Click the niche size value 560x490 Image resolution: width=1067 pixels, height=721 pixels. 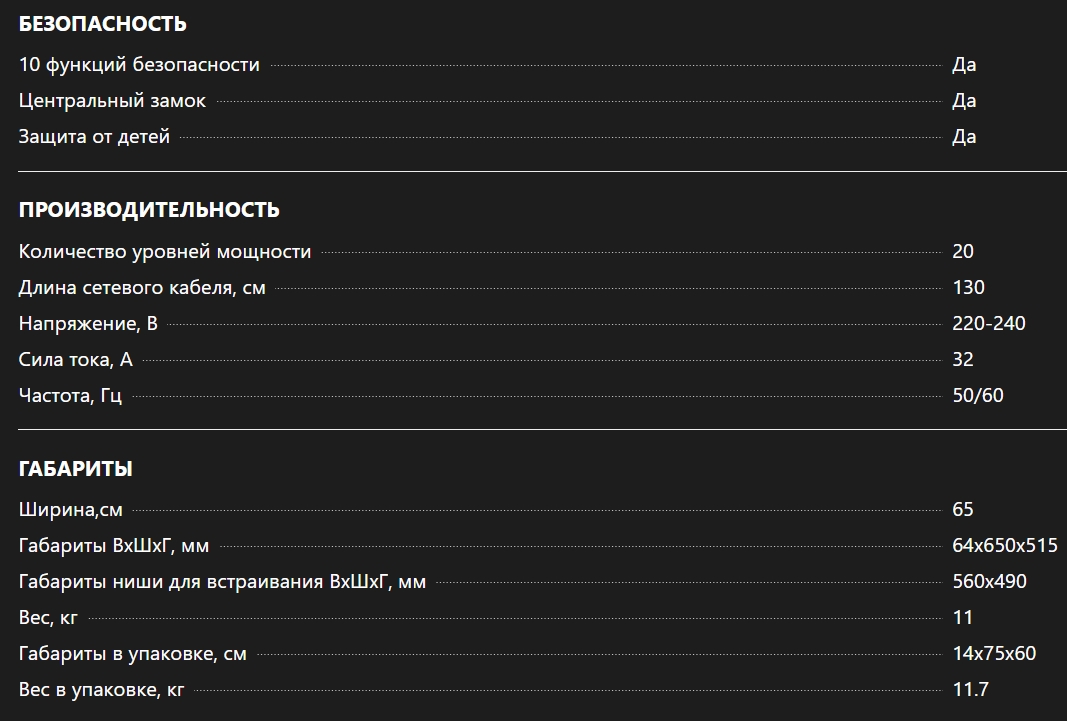[989, 582]
